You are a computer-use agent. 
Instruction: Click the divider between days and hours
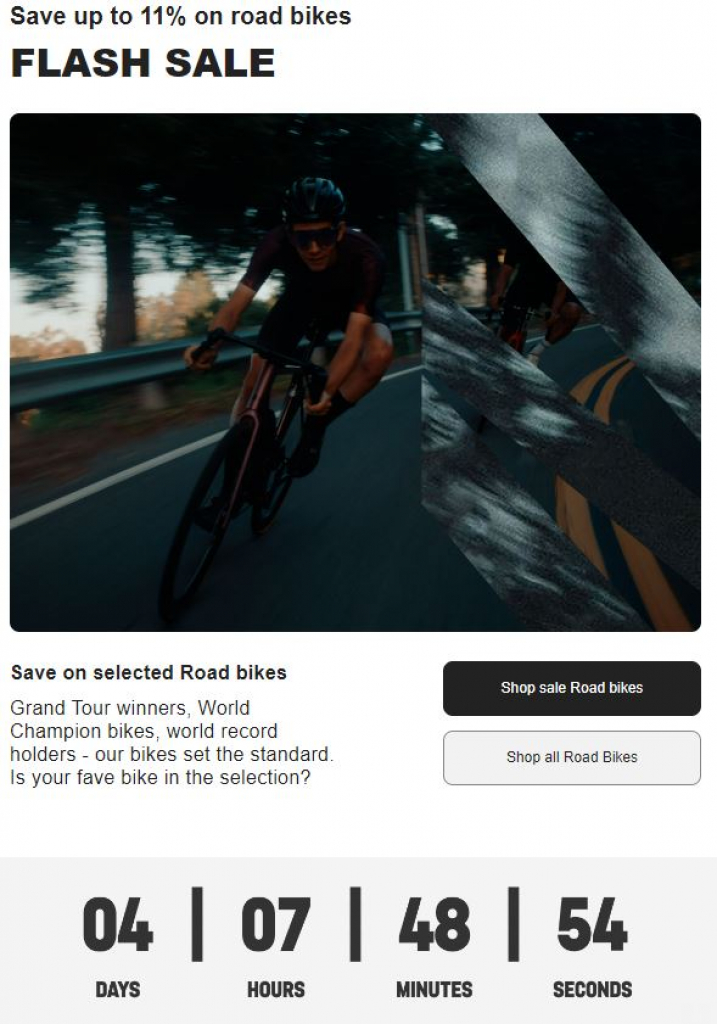point(197,923)
